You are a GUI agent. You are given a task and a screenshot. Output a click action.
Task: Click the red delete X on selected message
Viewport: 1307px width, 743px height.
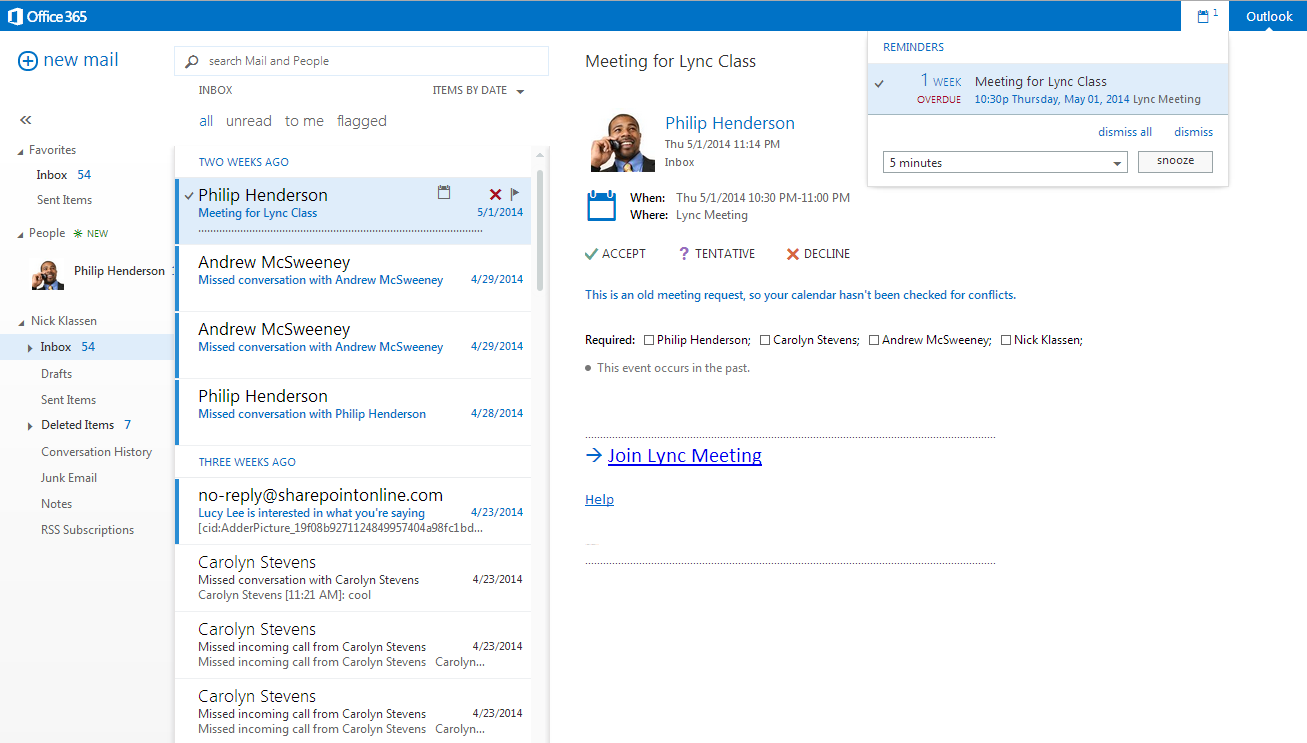[x=495, y=194]
